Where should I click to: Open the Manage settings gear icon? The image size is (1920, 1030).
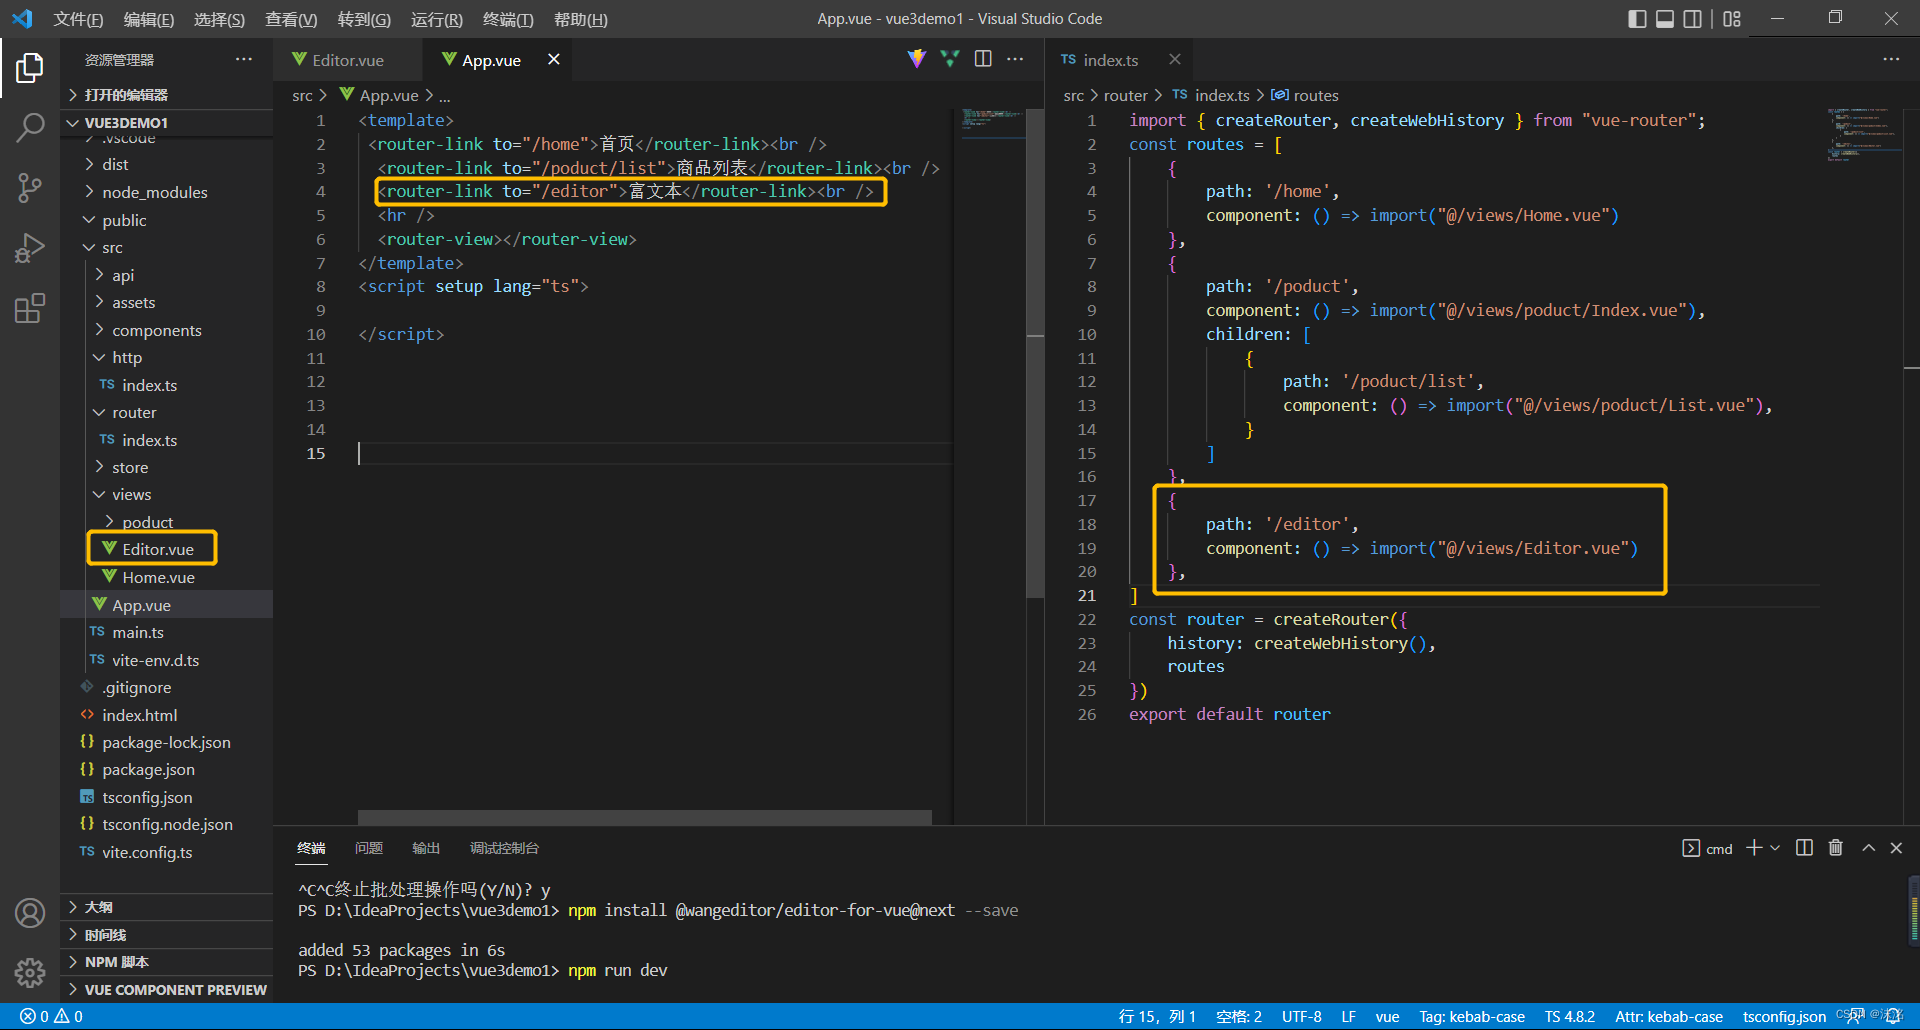(30, 972)
